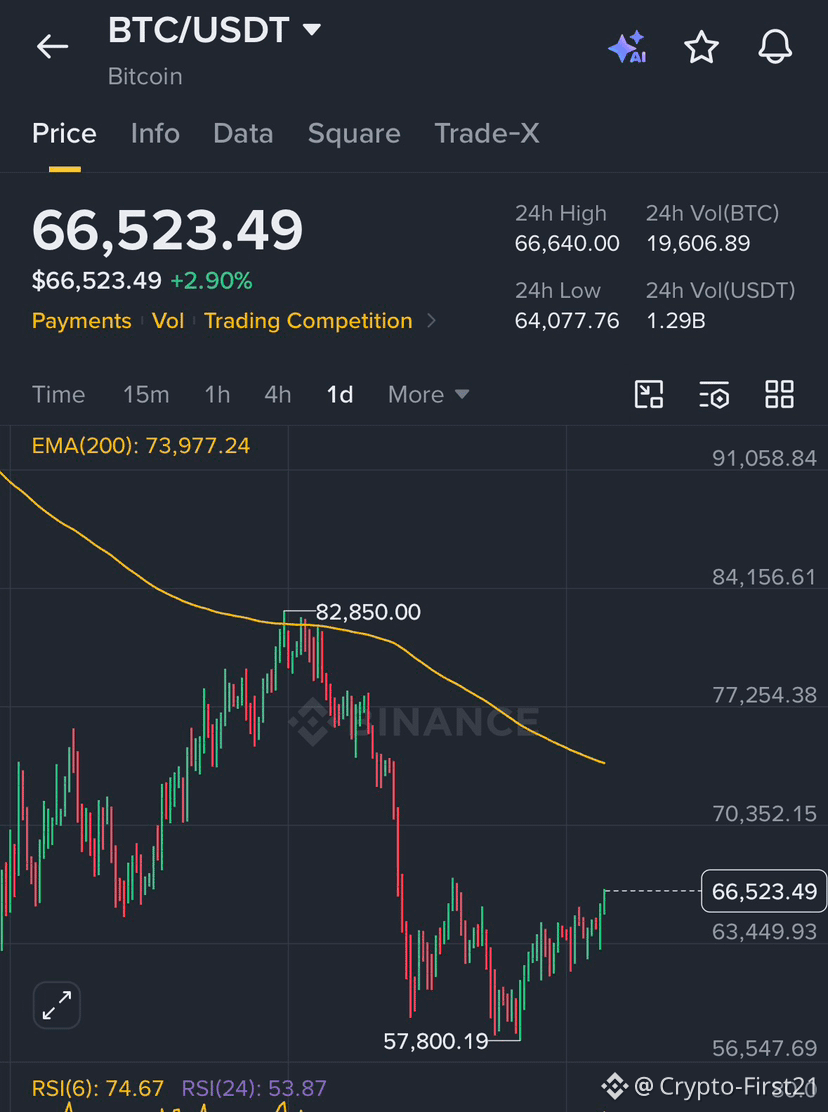Image resolution: width=828 pixels, height=1112 pixels.
Task: Open the chart drawing tools icon
Action: [649, 394]
